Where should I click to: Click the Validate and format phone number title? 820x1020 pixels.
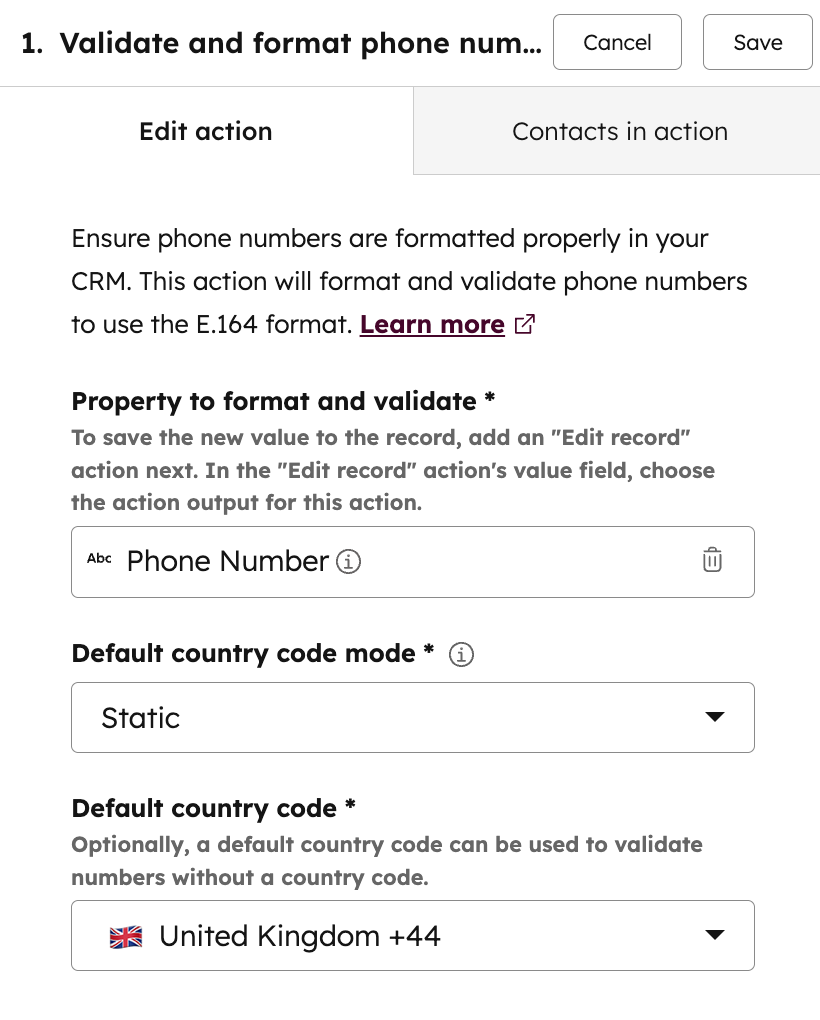point(300,42)
